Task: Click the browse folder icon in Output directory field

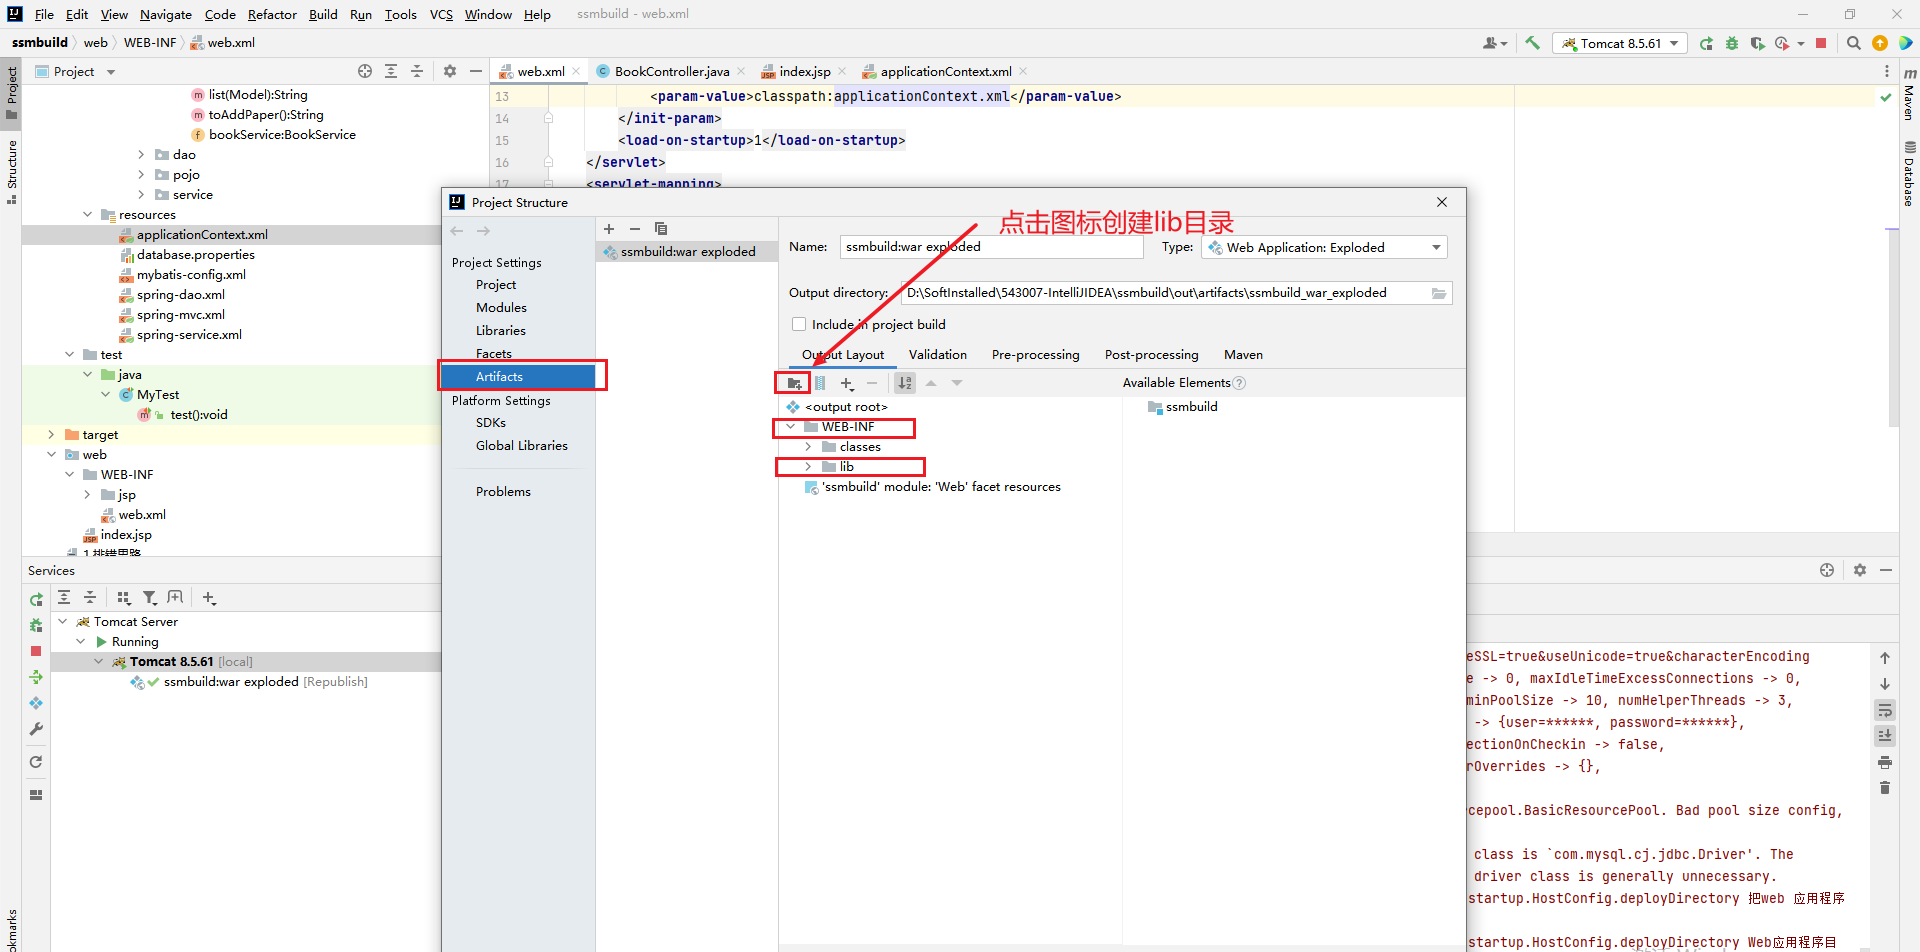Action: point(1439,293)
